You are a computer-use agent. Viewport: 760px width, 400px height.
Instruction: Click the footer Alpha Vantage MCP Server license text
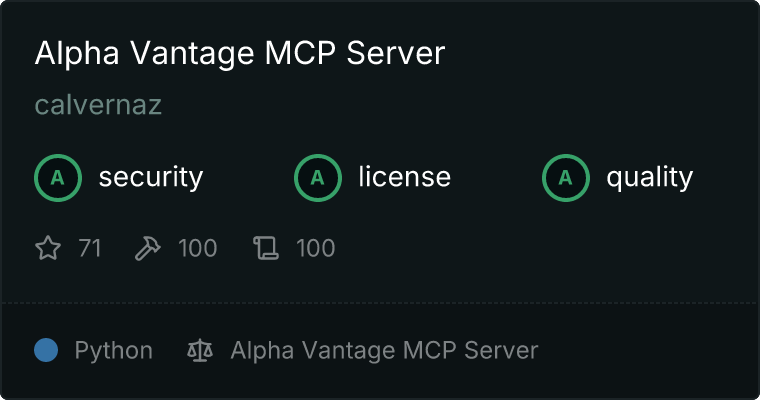[384, 351]
